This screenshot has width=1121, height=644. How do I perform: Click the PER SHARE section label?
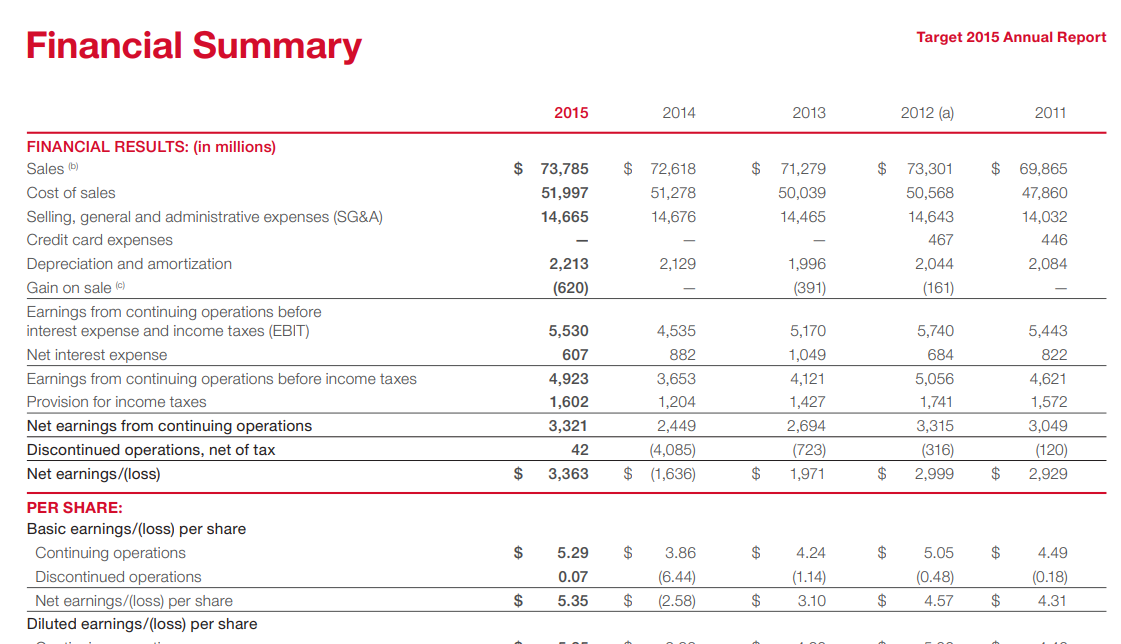[74, 507]
